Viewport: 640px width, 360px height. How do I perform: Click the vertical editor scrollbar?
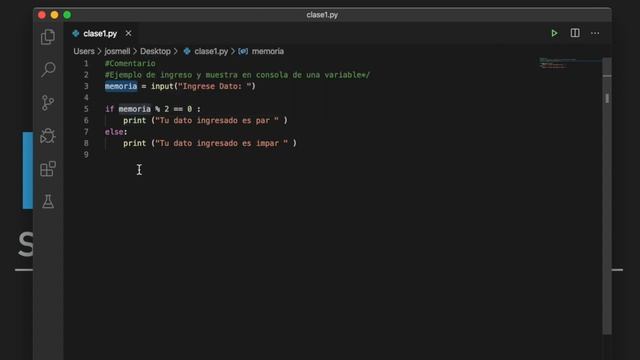[x=607, y=196]
